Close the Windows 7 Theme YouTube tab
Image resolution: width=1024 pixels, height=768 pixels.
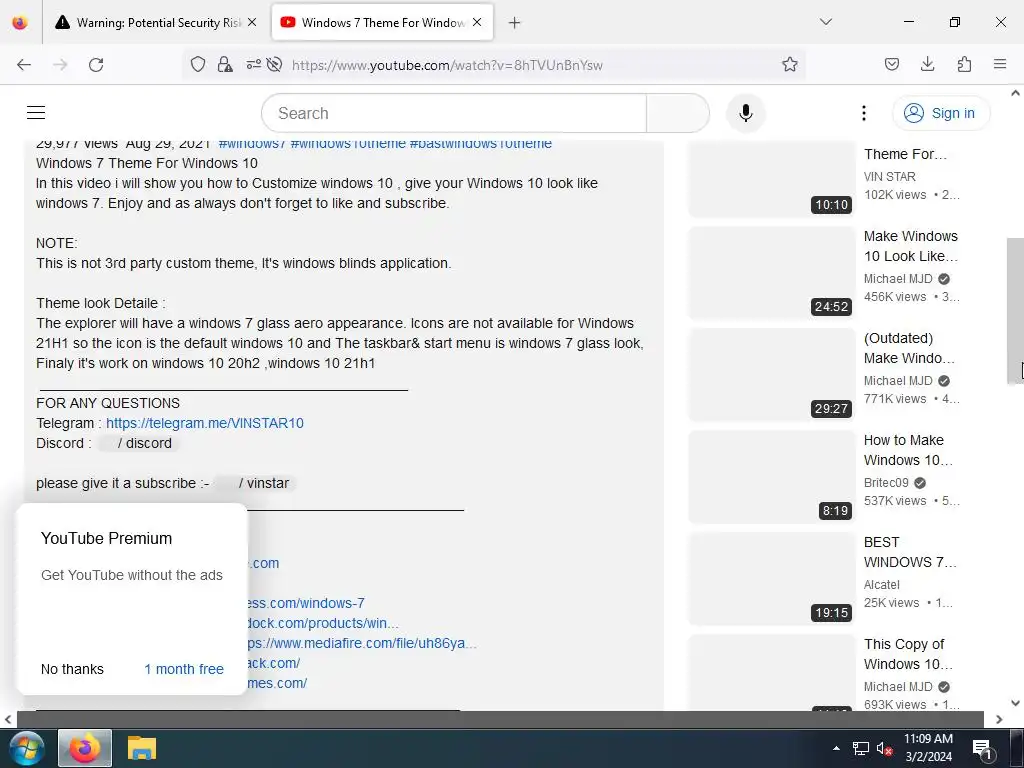pos(477,22)
